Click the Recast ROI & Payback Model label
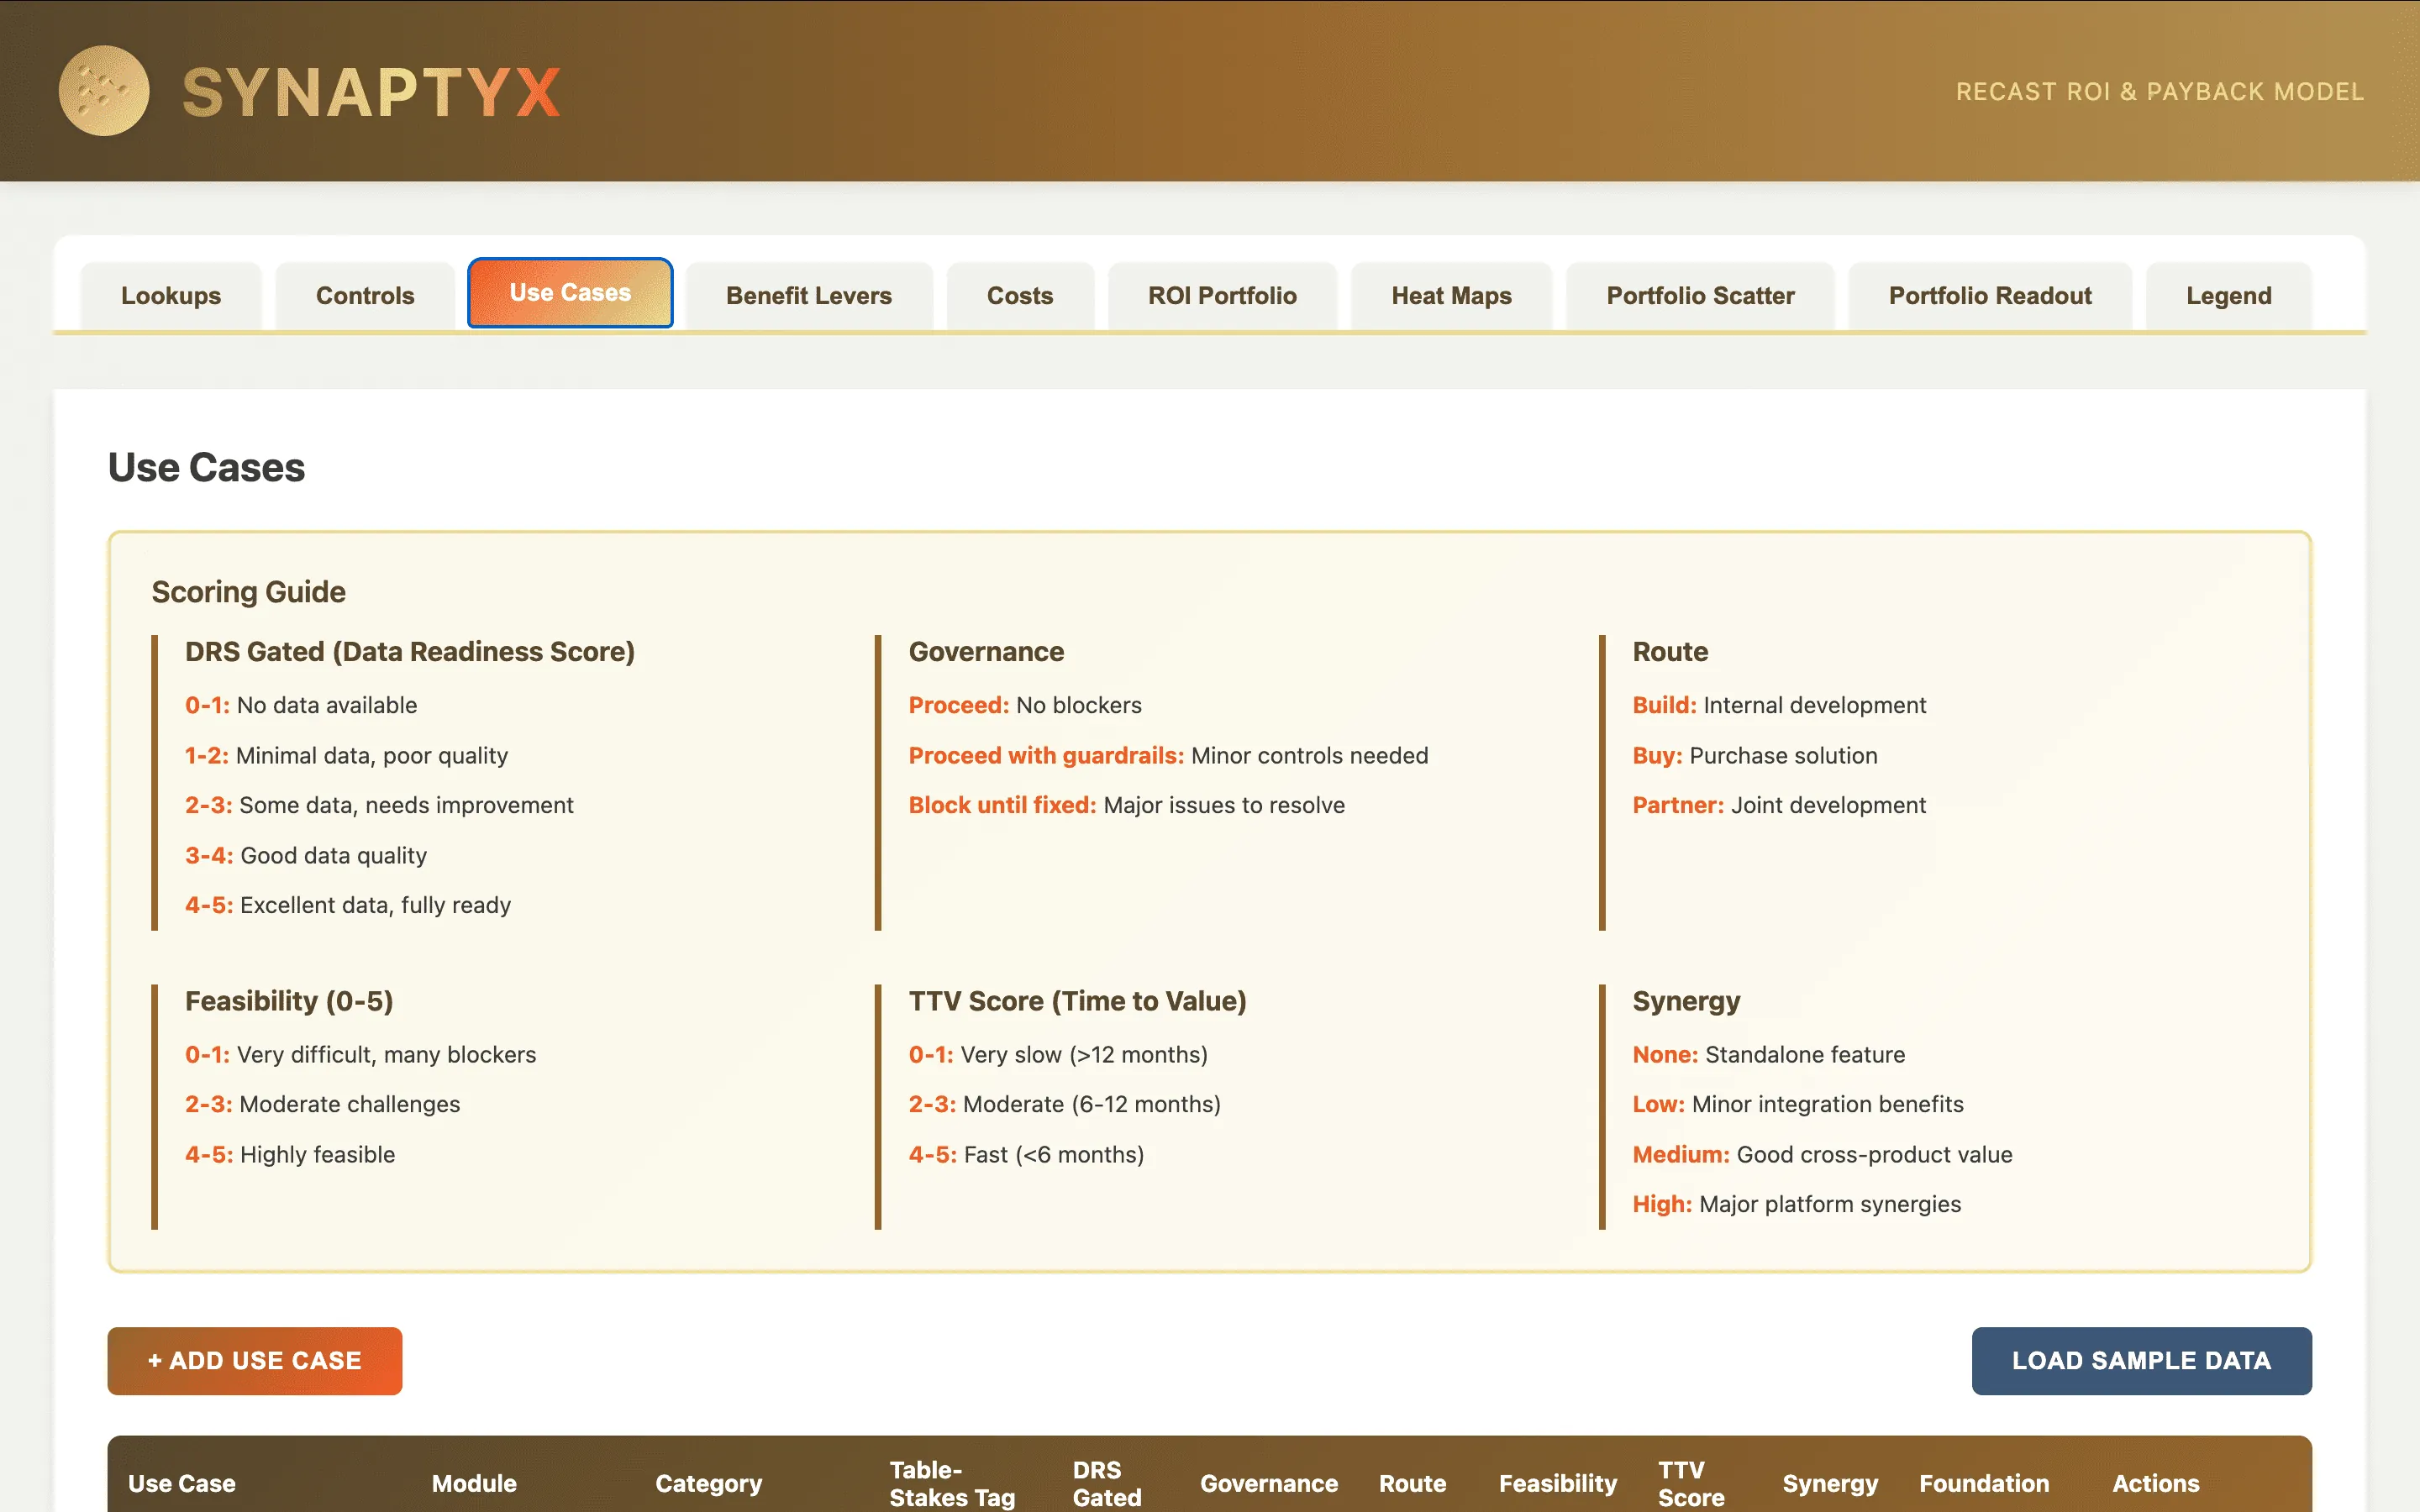Screen dimensions: 2420x1512 [2159, 91]
